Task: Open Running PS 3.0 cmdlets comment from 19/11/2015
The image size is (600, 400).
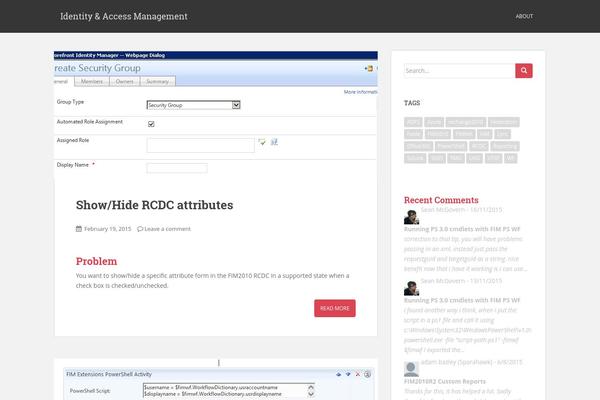Action: [462, 300]
